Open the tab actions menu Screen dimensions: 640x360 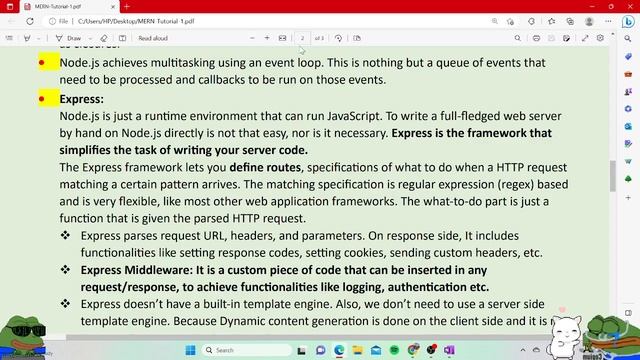[x=10, y=7]
